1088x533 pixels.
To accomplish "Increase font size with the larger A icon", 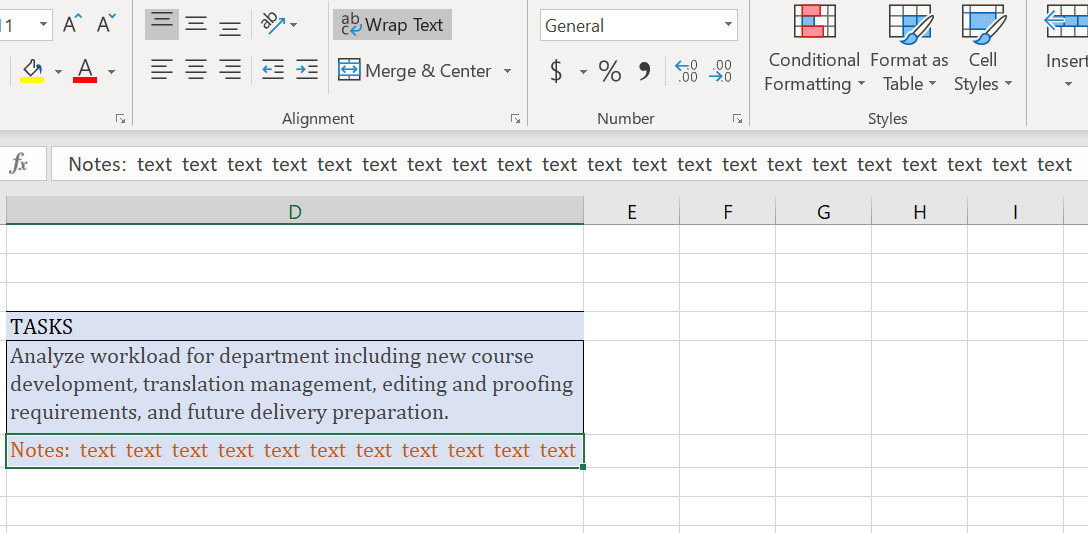I will tap(70, 25).
